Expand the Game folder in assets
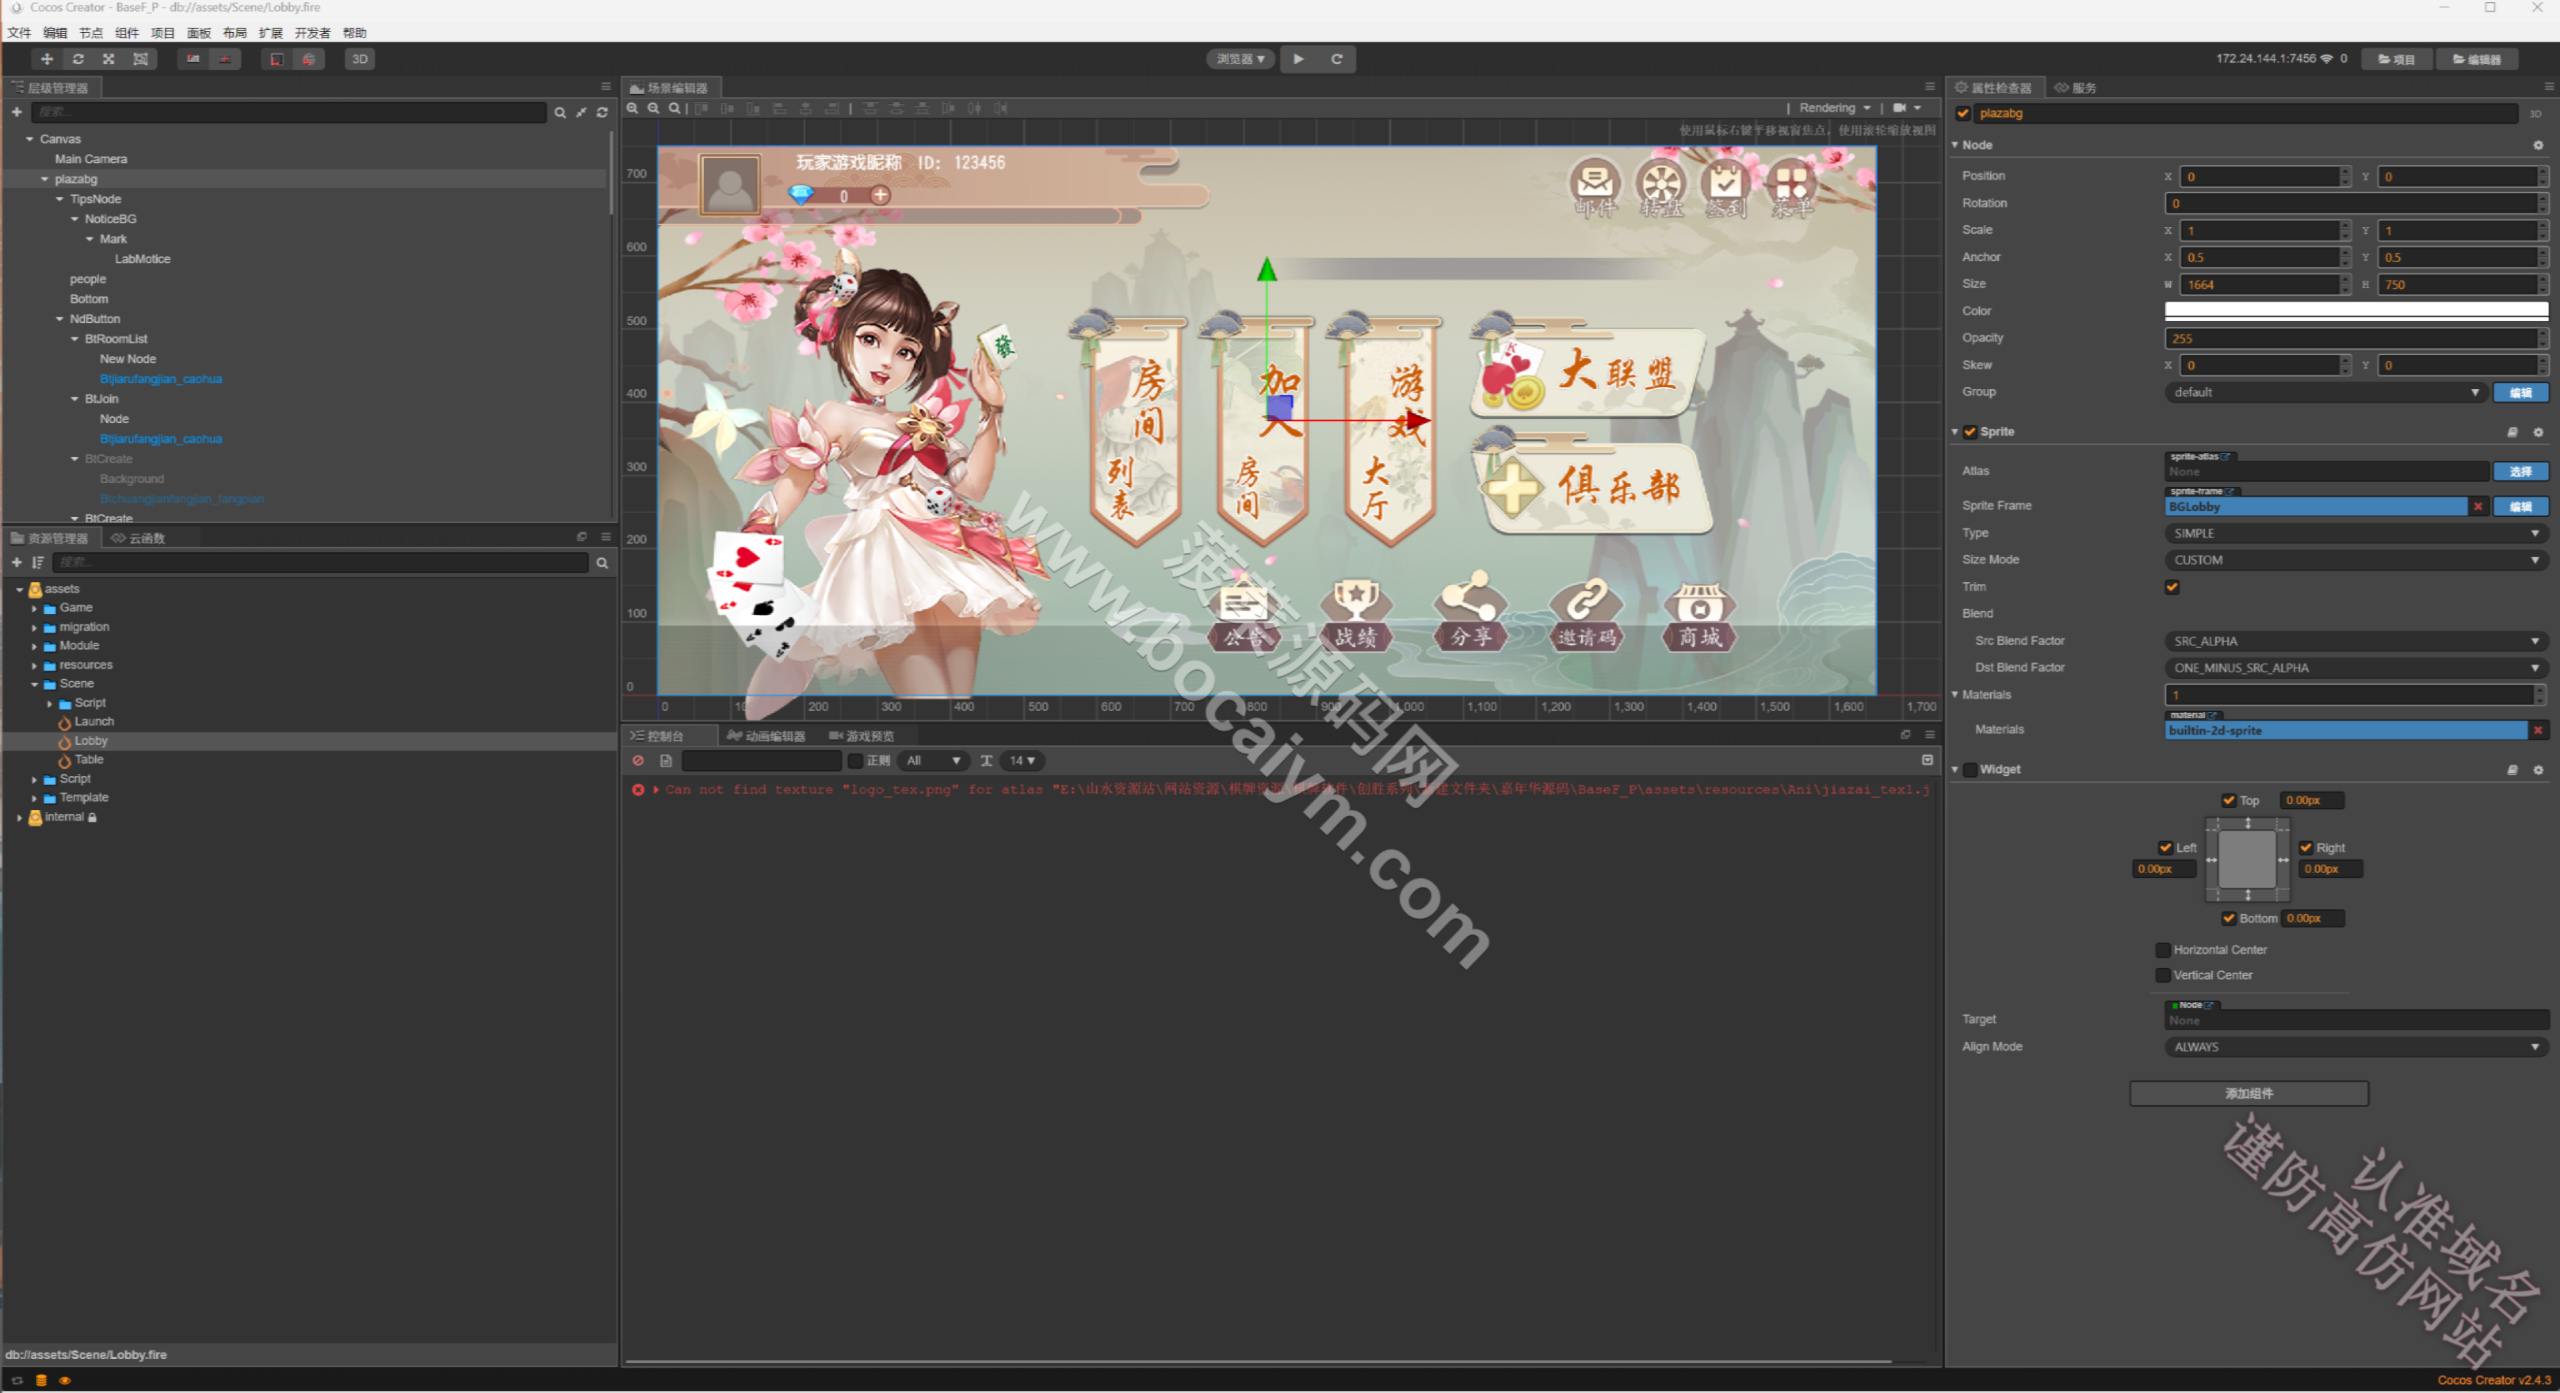This screenshot has height=1393, width=2560. click(35, 608)
